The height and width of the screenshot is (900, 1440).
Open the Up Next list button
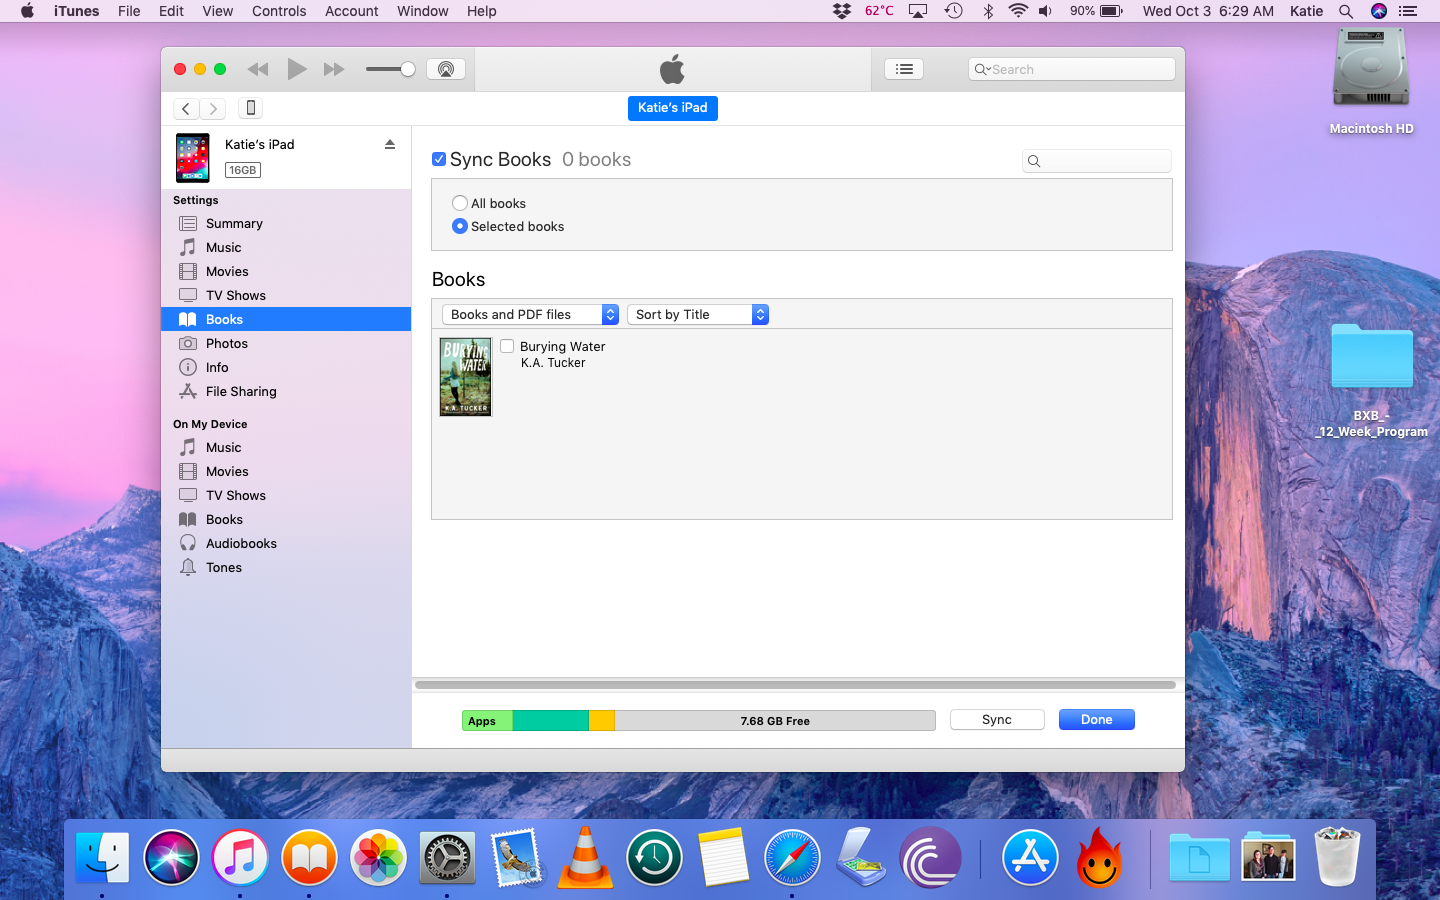tap(904, 69)
